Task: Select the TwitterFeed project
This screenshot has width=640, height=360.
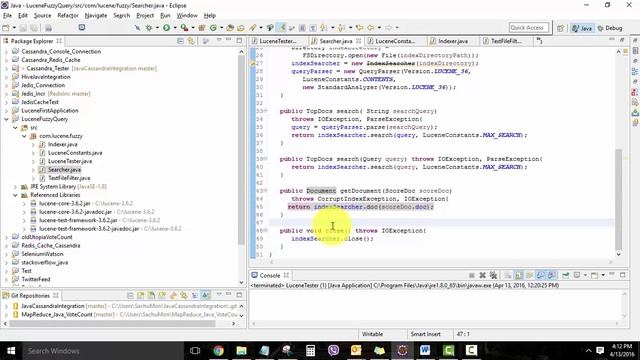Action: pyautogui.click(x=36, y=279)
